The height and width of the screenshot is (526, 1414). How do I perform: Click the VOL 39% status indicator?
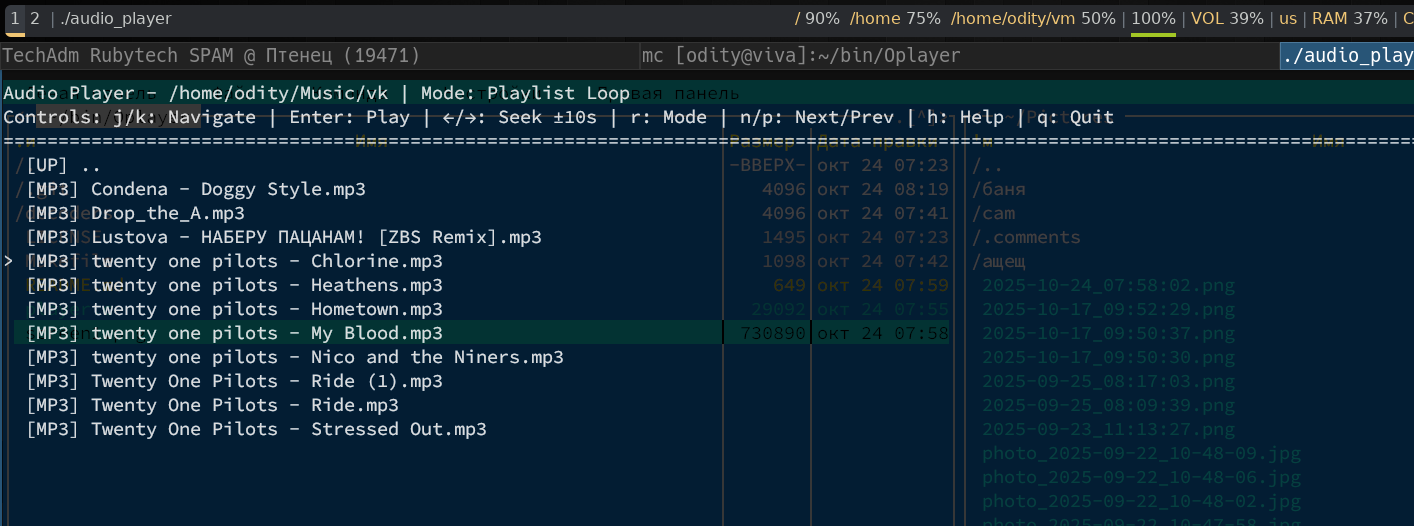click(x=1227, y=18)
